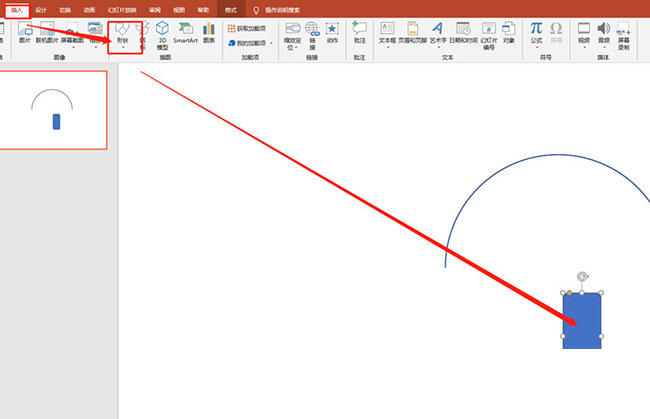Open 缩放定位 zoom options
The width and height of the screenshot is (650, 419).
293,36
